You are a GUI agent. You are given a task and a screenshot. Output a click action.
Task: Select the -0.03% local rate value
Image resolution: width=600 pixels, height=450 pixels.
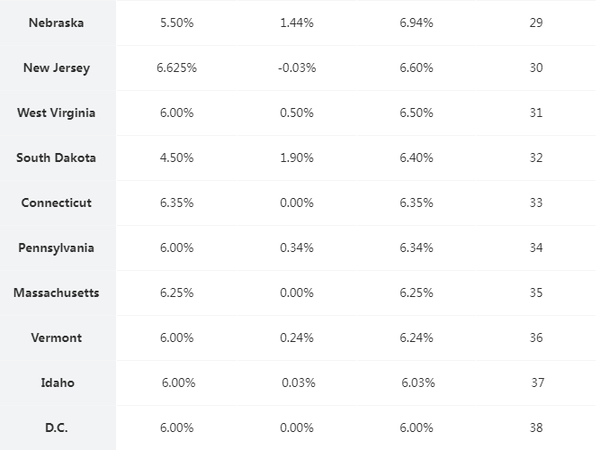tap(297, 67)
